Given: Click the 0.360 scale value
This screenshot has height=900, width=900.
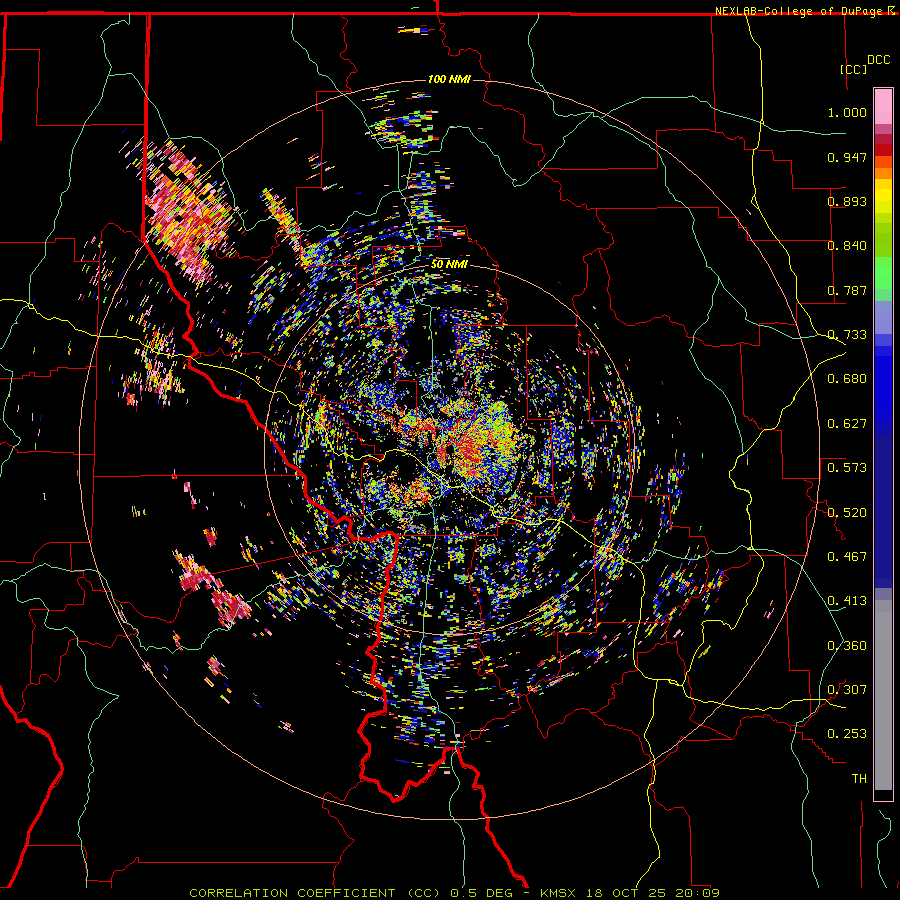Looking at the screenshot, I should click(x=847, y=646).
